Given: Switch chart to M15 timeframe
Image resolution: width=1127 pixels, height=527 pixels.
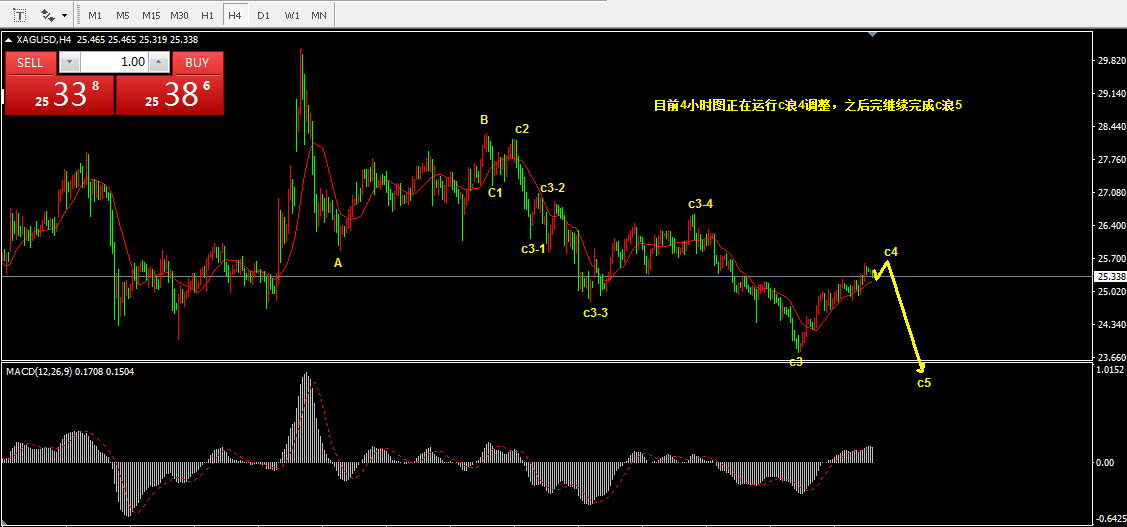Looking at the screenshot, I should 151,14.
